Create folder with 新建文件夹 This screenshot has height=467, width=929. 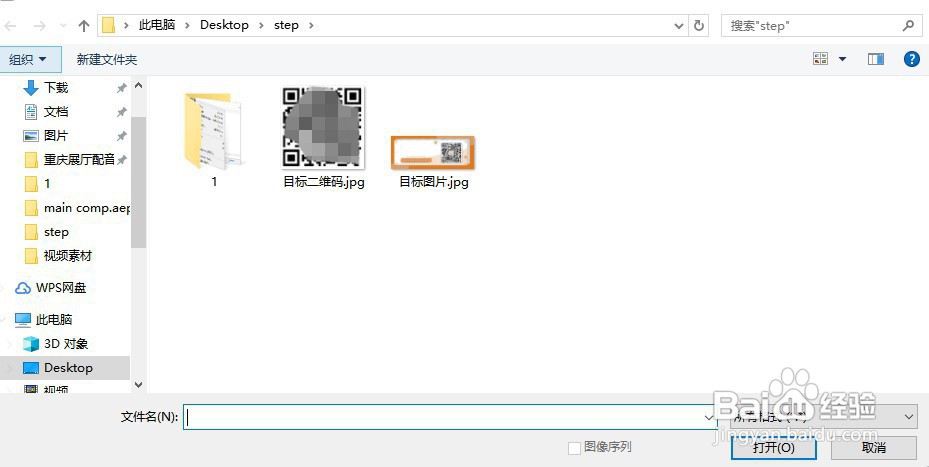pos(107,59)
